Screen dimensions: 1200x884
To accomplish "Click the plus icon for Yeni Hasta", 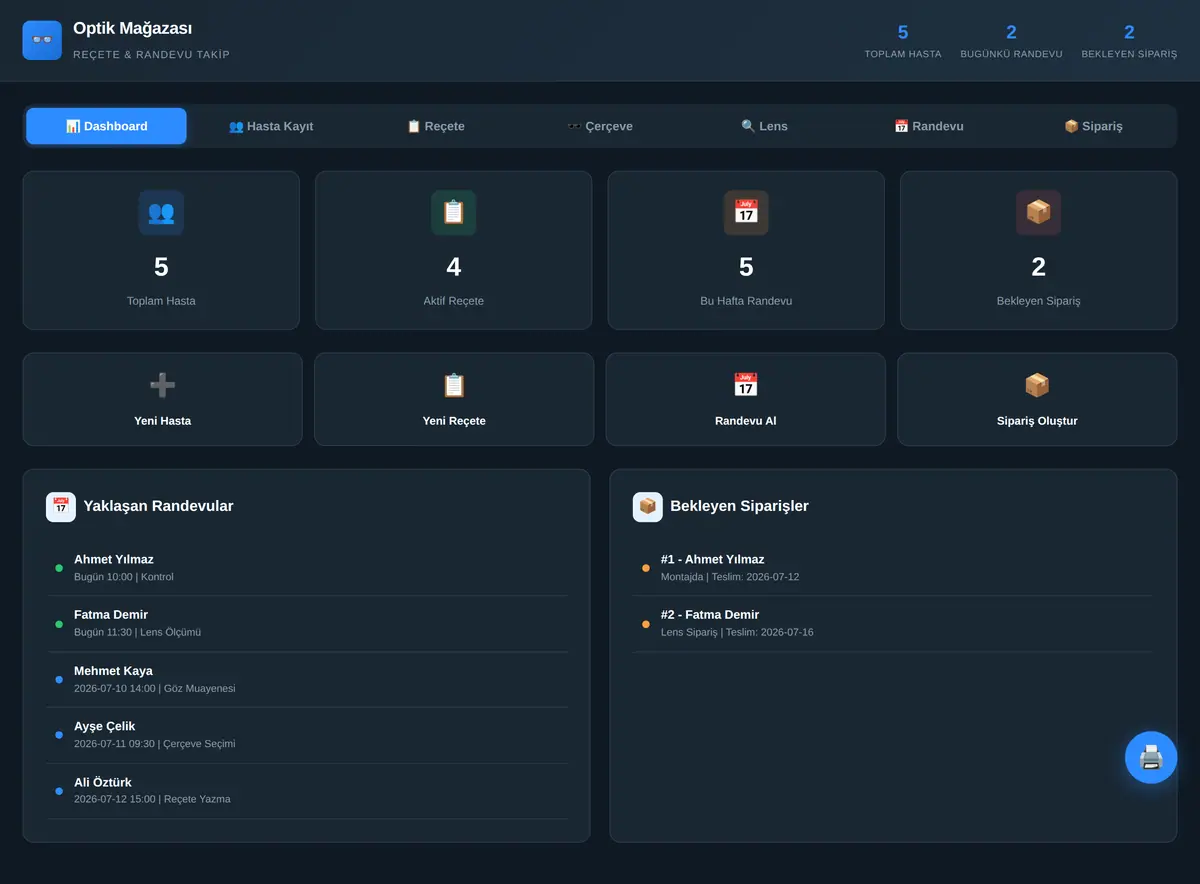I will (162, 385).
